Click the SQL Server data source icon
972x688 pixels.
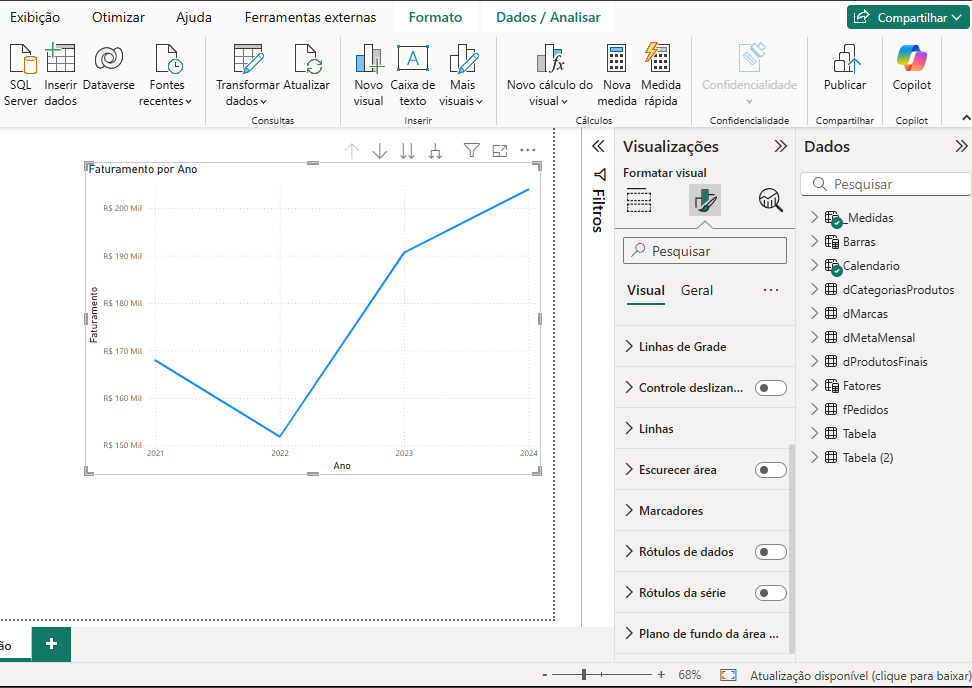pos(23,59)
